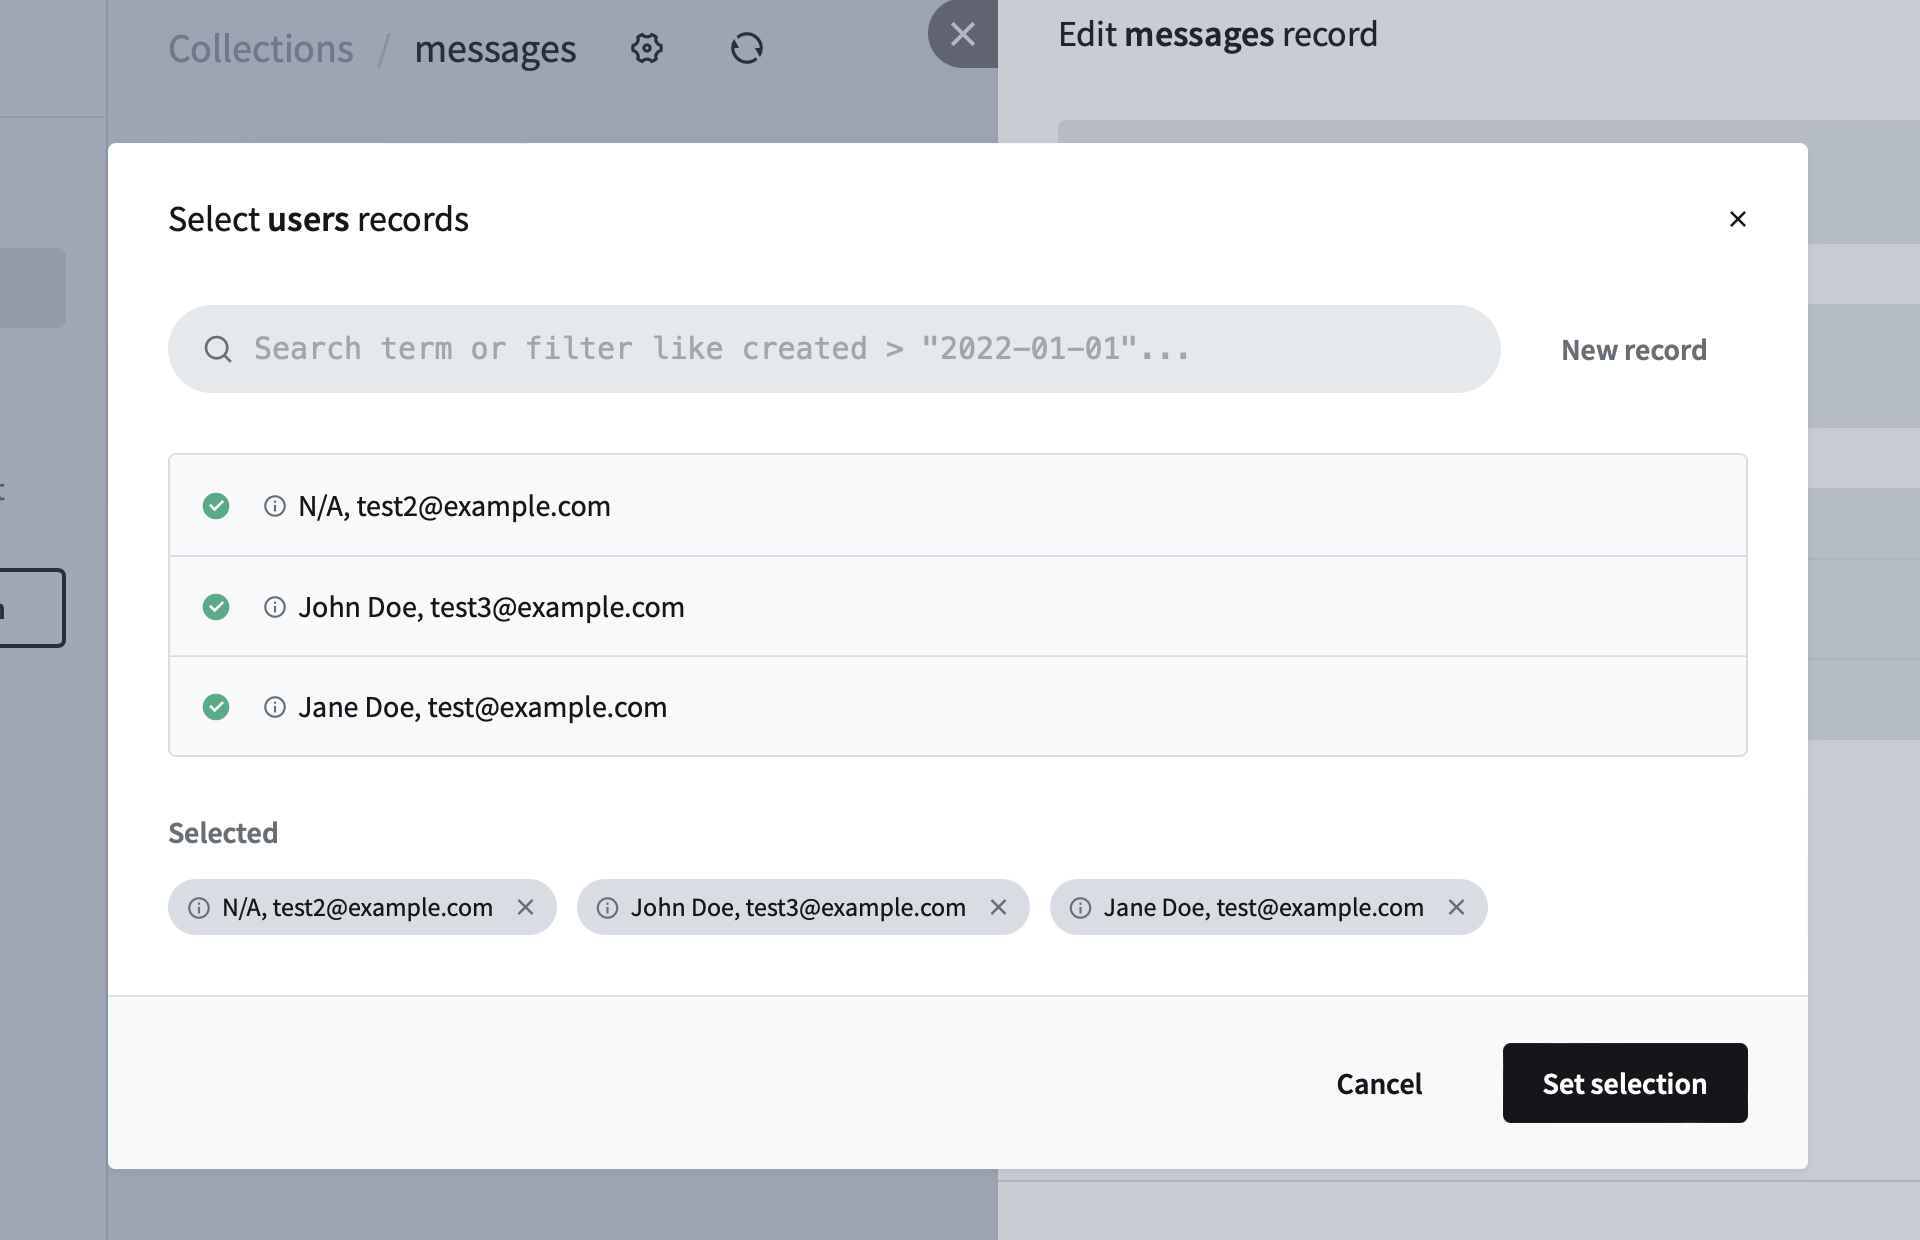Open the messages collection settings gear
1920x1240 pixels.
tap(646, 48)
